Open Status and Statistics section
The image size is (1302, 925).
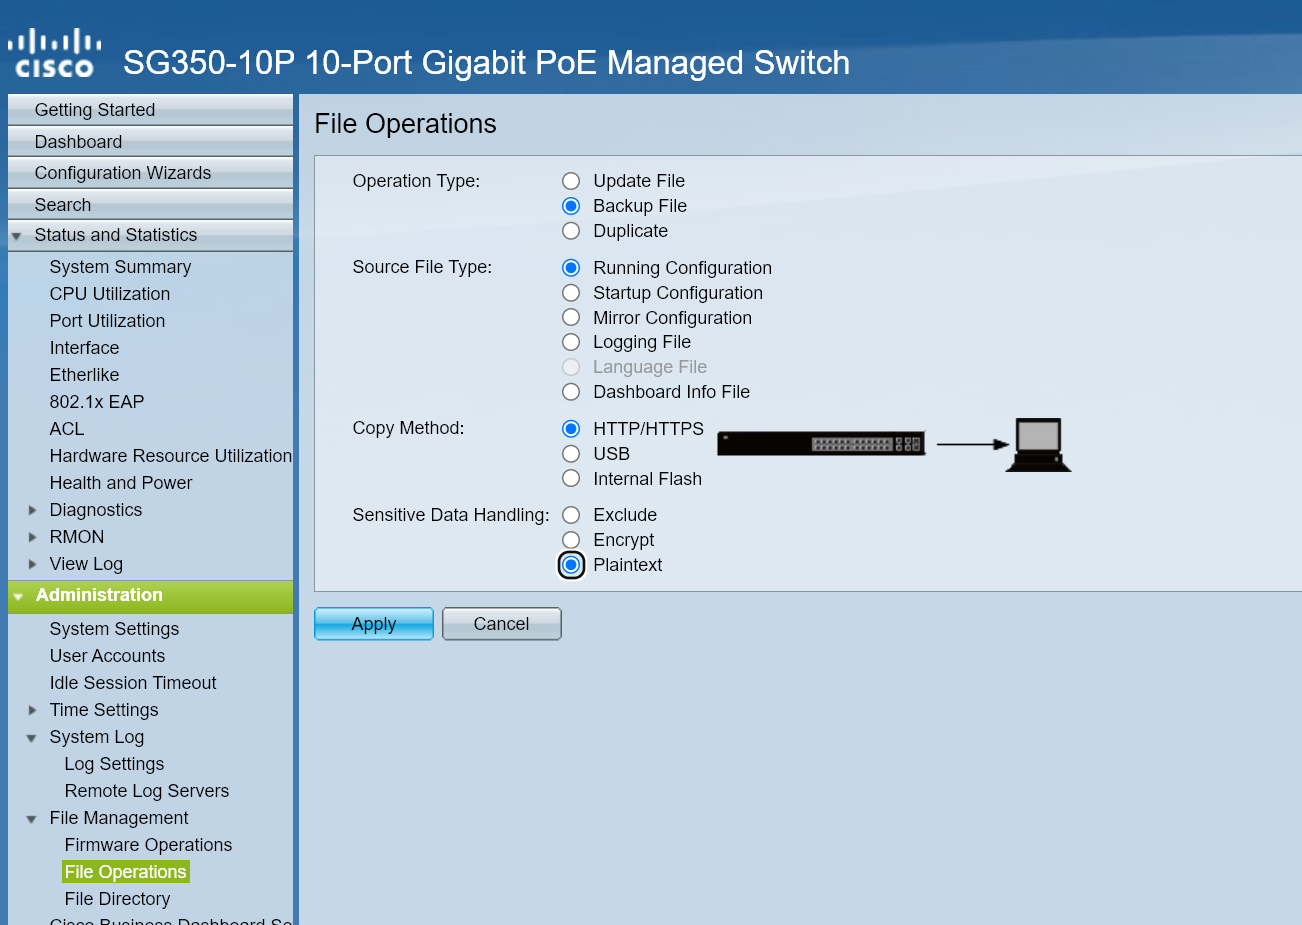(x=150, y=236)
